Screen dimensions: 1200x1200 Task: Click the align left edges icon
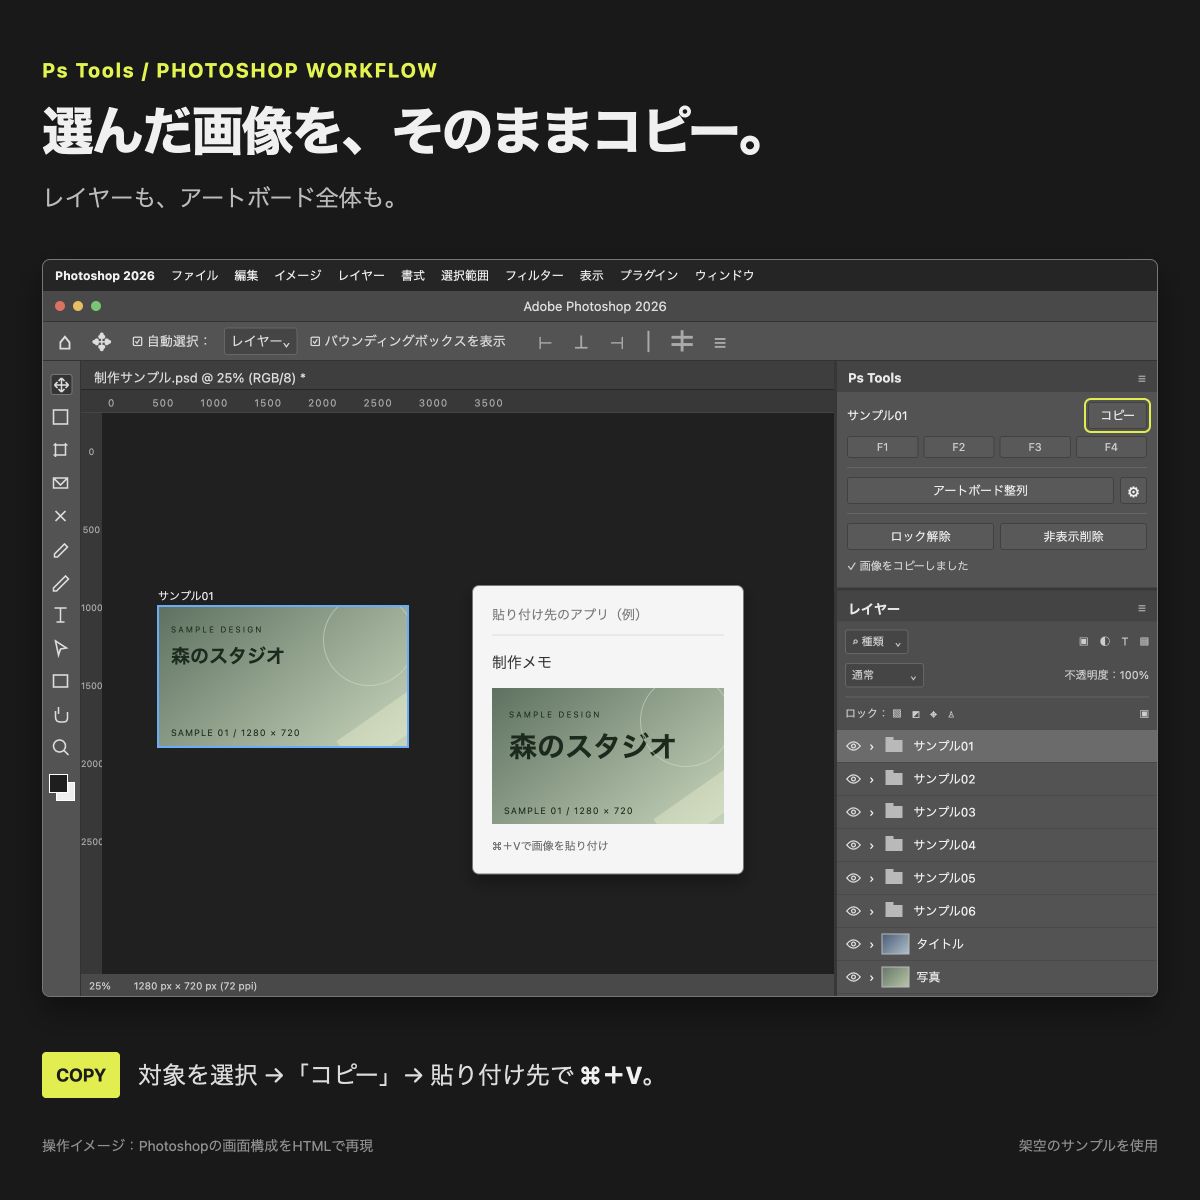coord(545,343)
